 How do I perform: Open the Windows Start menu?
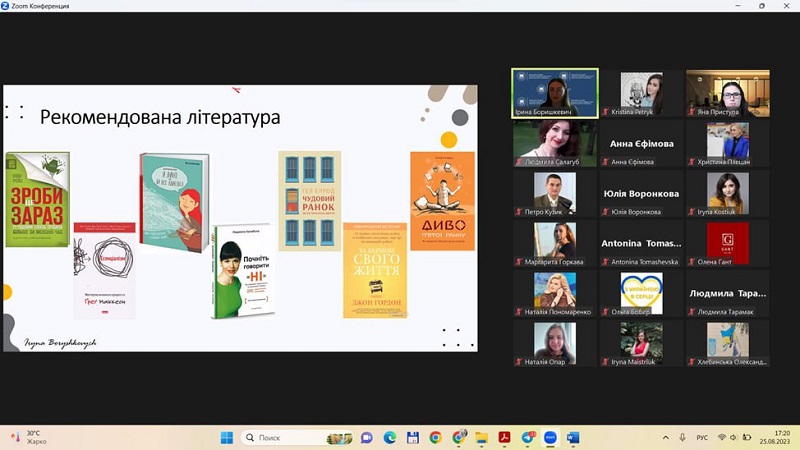point(227,438)
